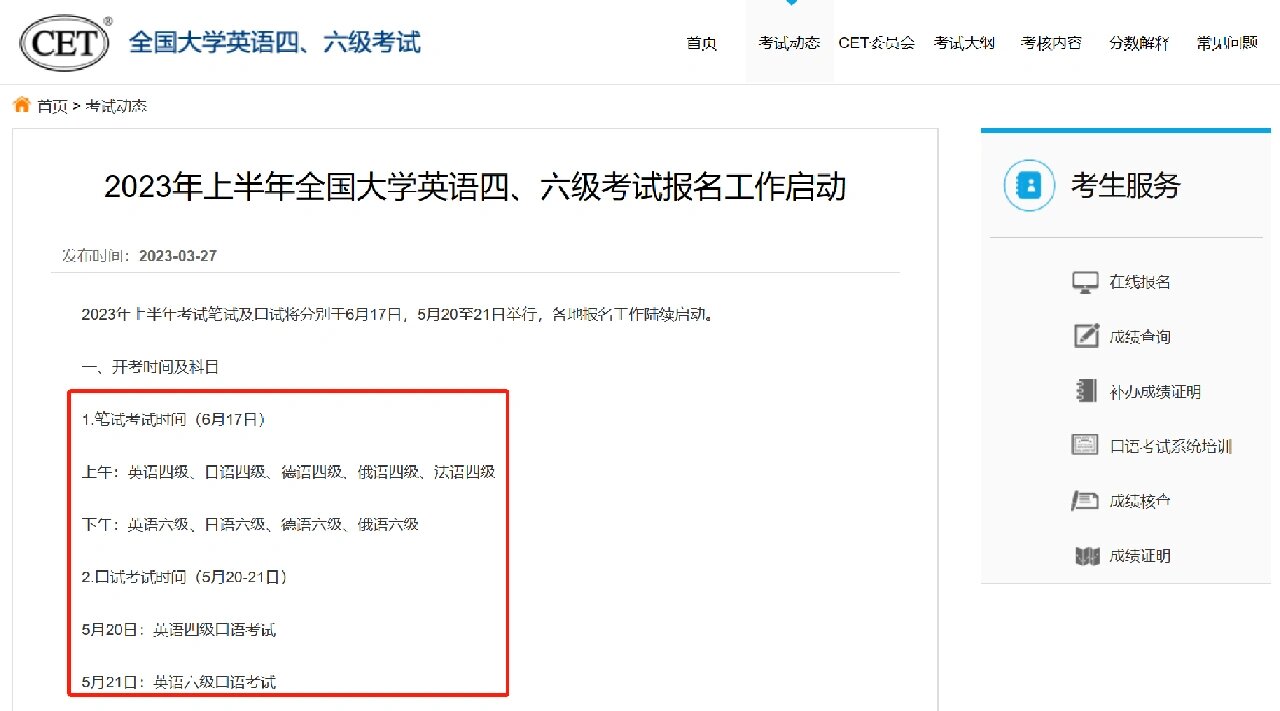
Task: Open the 首页 navigation menu item
Action: pyautogui.click(x=702, y=43)
